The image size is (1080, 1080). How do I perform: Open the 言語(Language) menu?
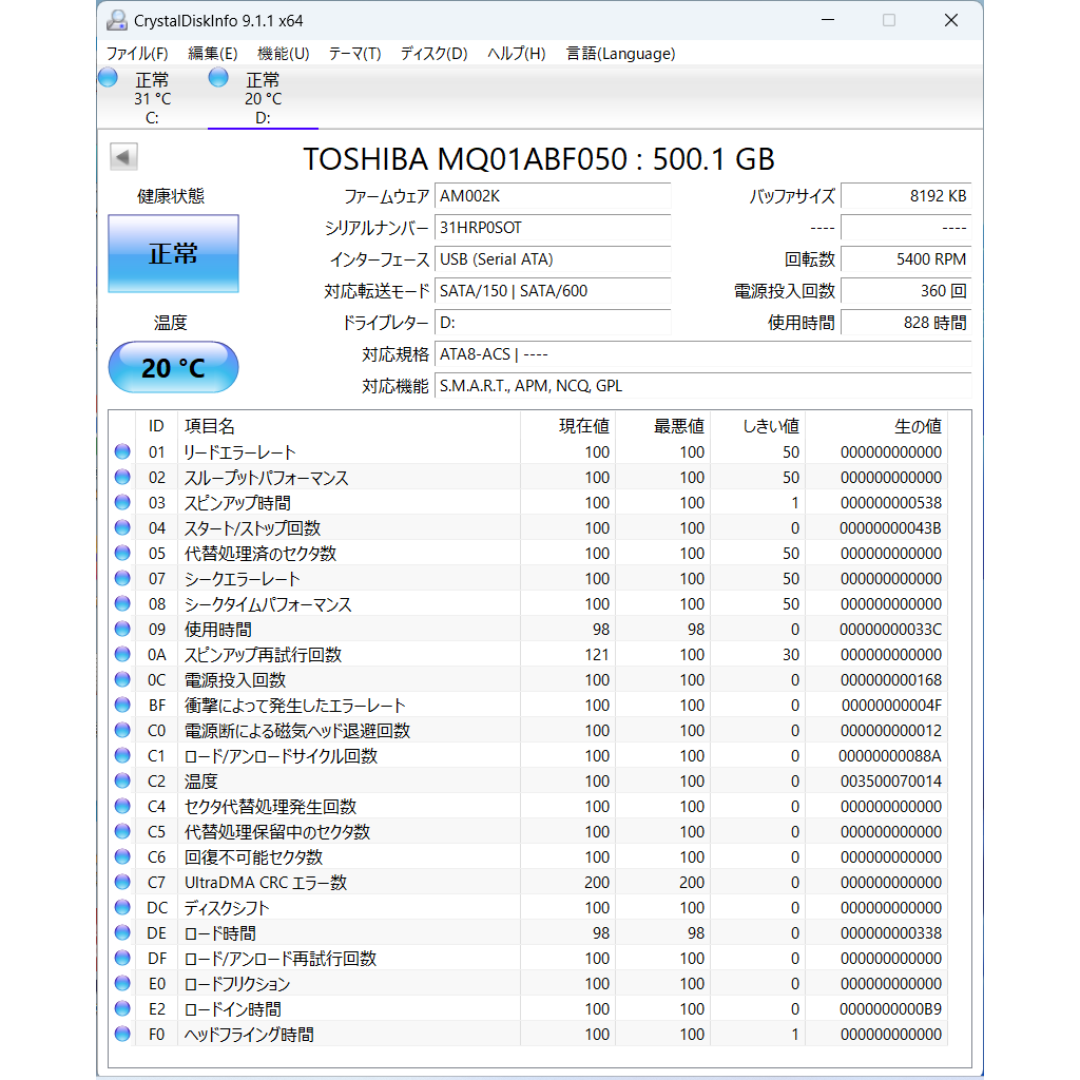pos(621,54)
